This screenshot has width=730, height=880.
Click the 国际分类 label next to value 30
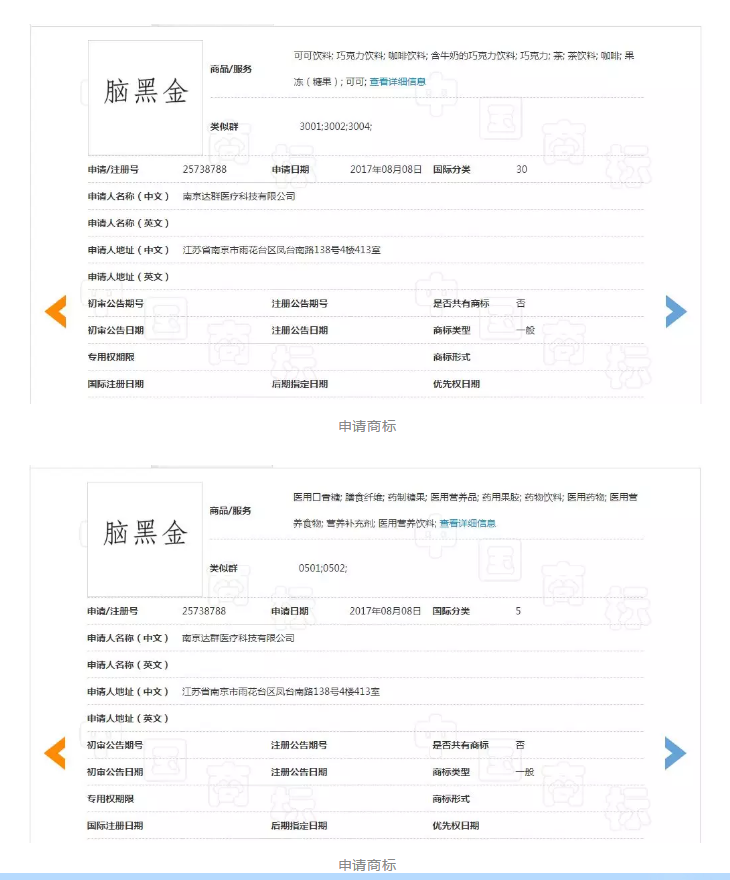coord(452,169)
